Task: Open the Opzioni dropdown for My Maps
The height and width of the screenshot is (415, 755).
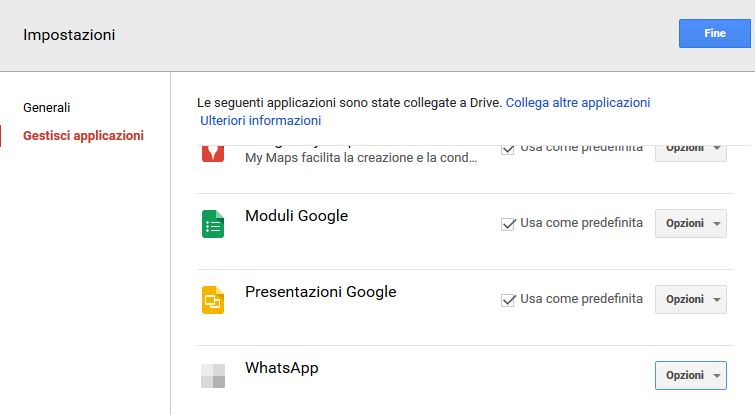Action: point(690,149)
